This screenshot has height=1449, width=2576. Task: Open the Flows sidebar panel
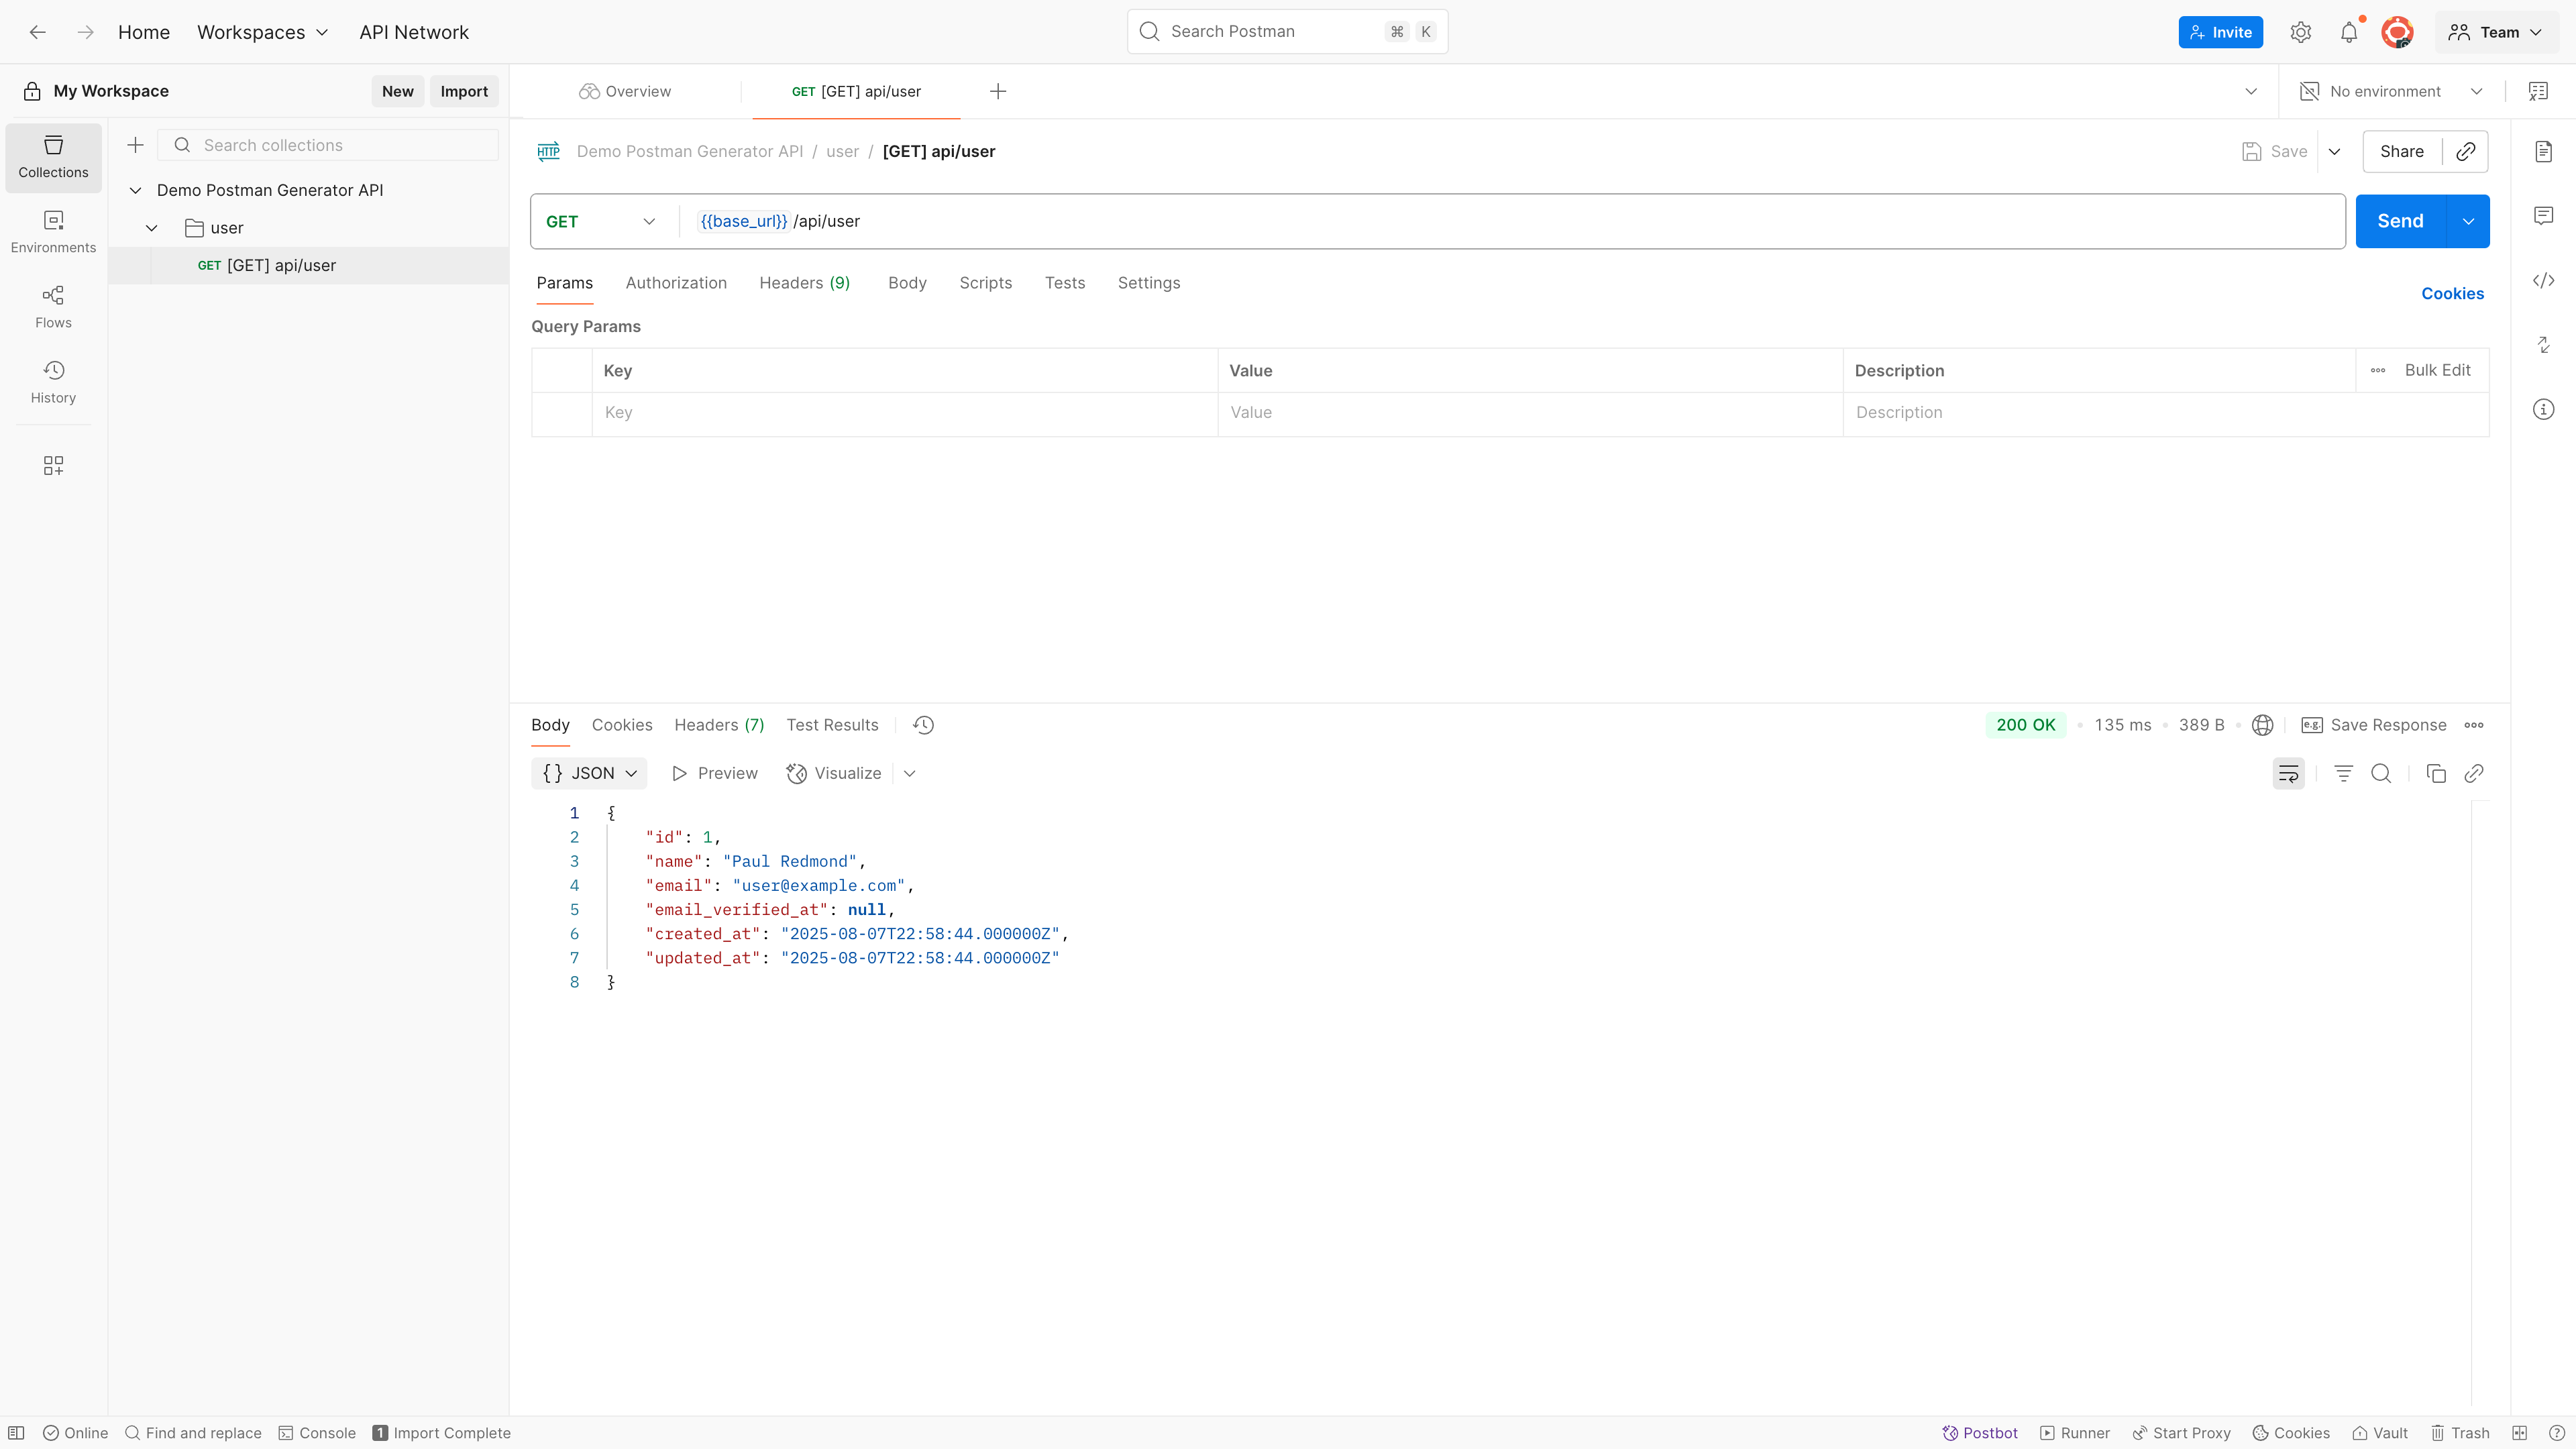point(53,307)
